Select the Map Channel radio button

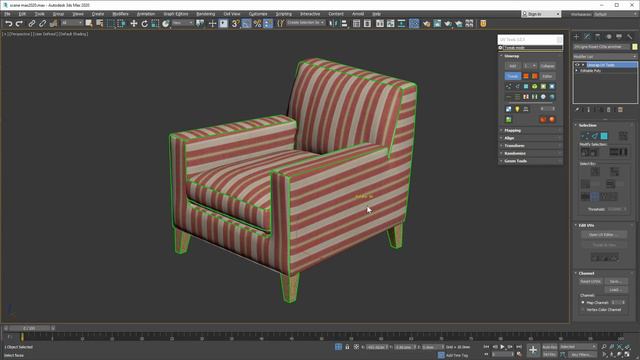(x=583, y=302)
